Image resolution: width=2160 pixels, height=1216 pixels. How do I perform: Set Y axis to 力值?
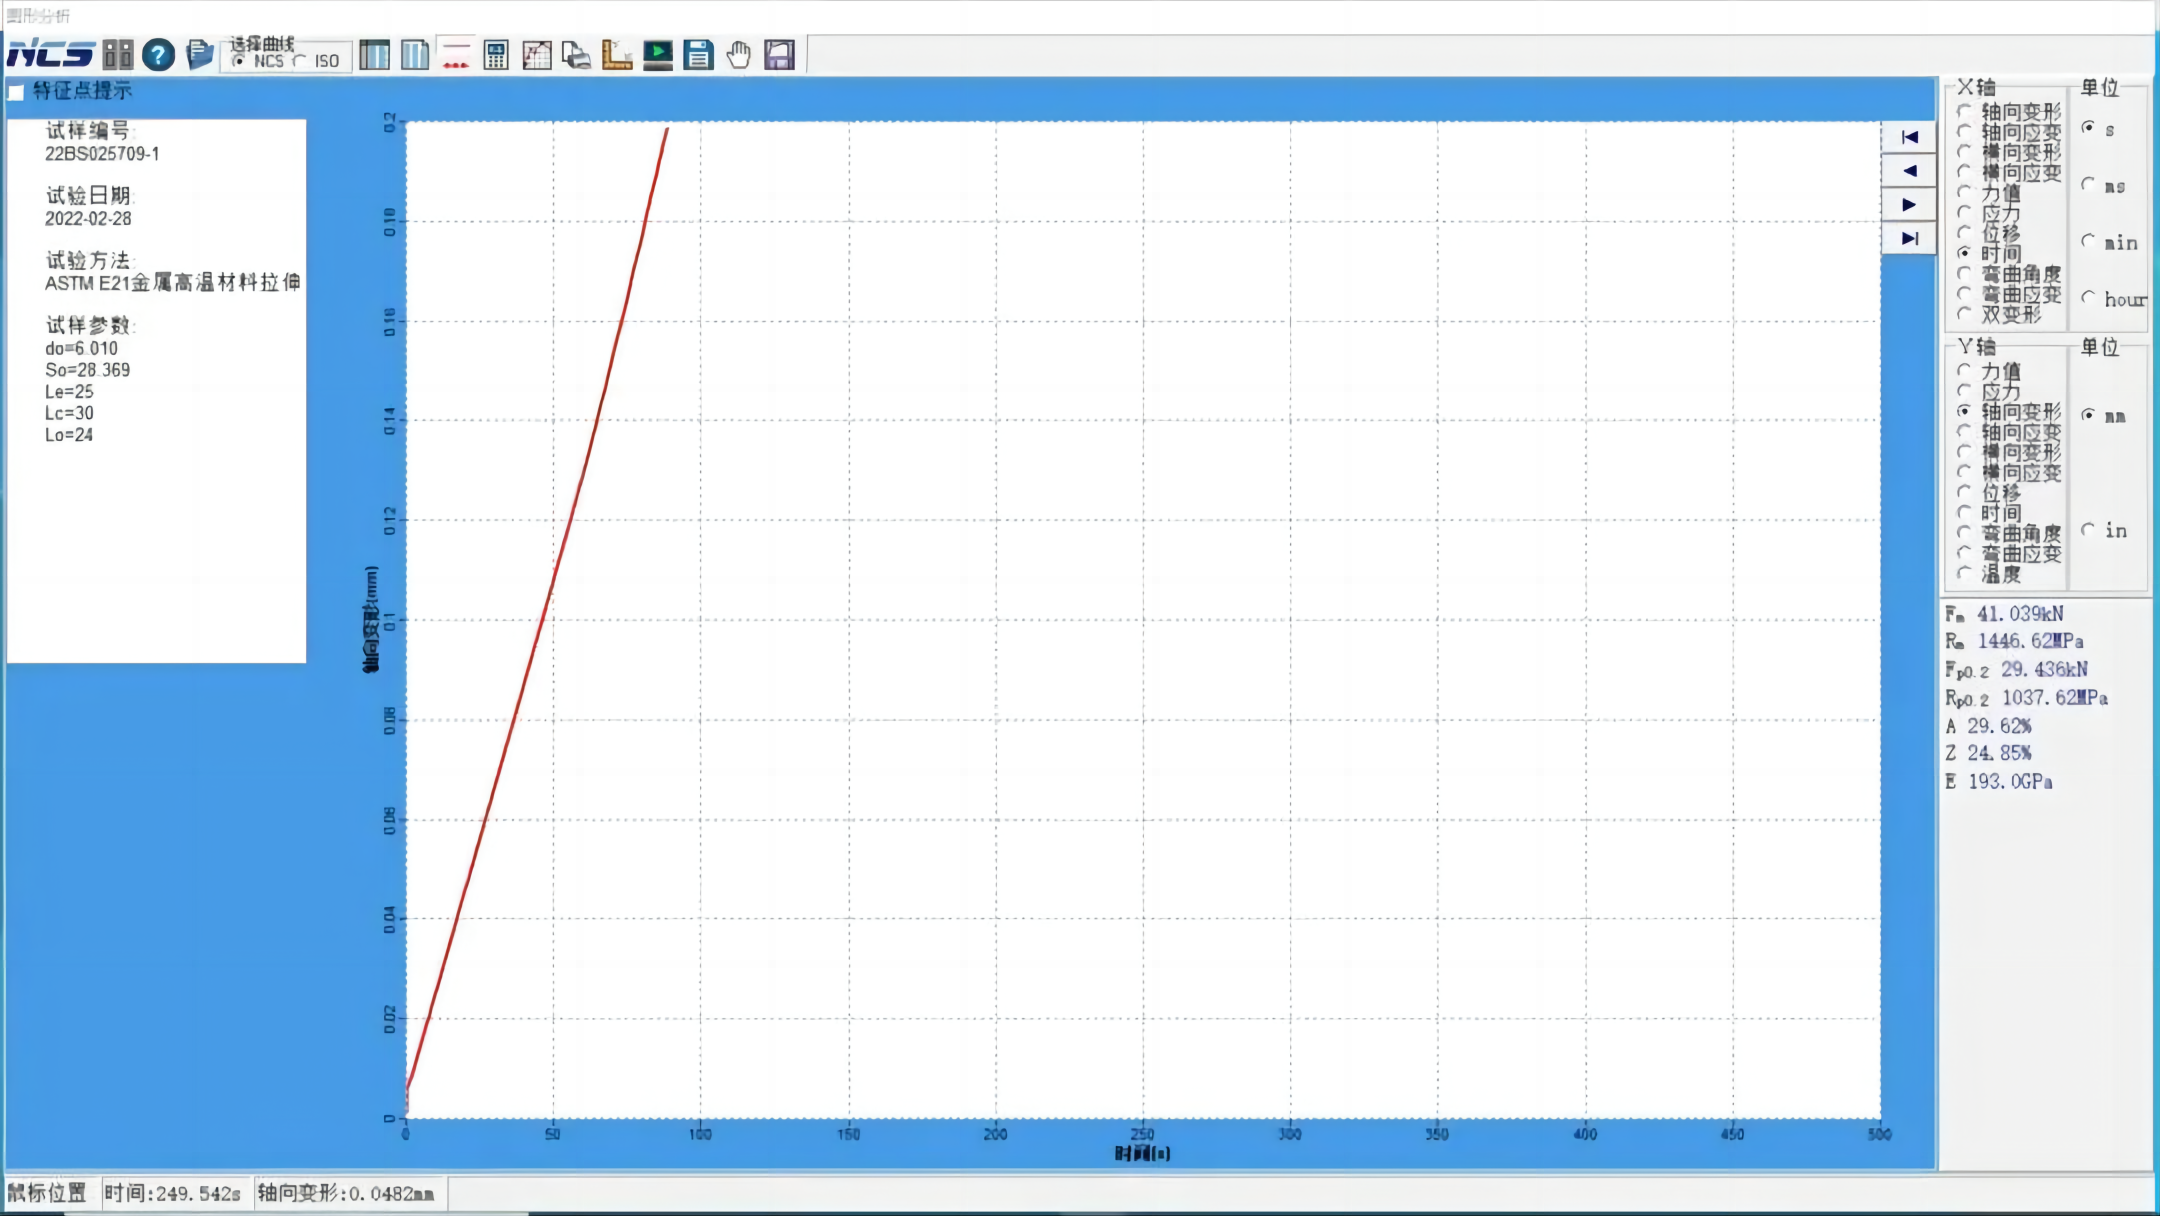coord(1964,370)
